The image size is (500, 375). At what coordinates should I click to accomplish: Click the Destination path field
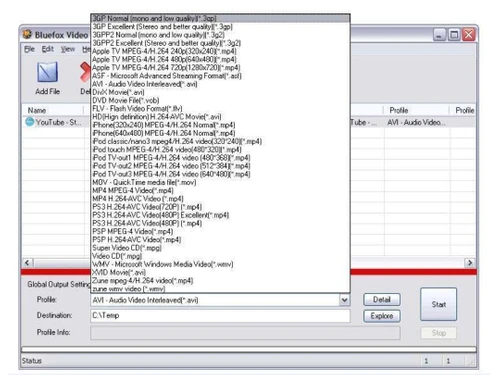pyautogui.click(x=220, y=315)
